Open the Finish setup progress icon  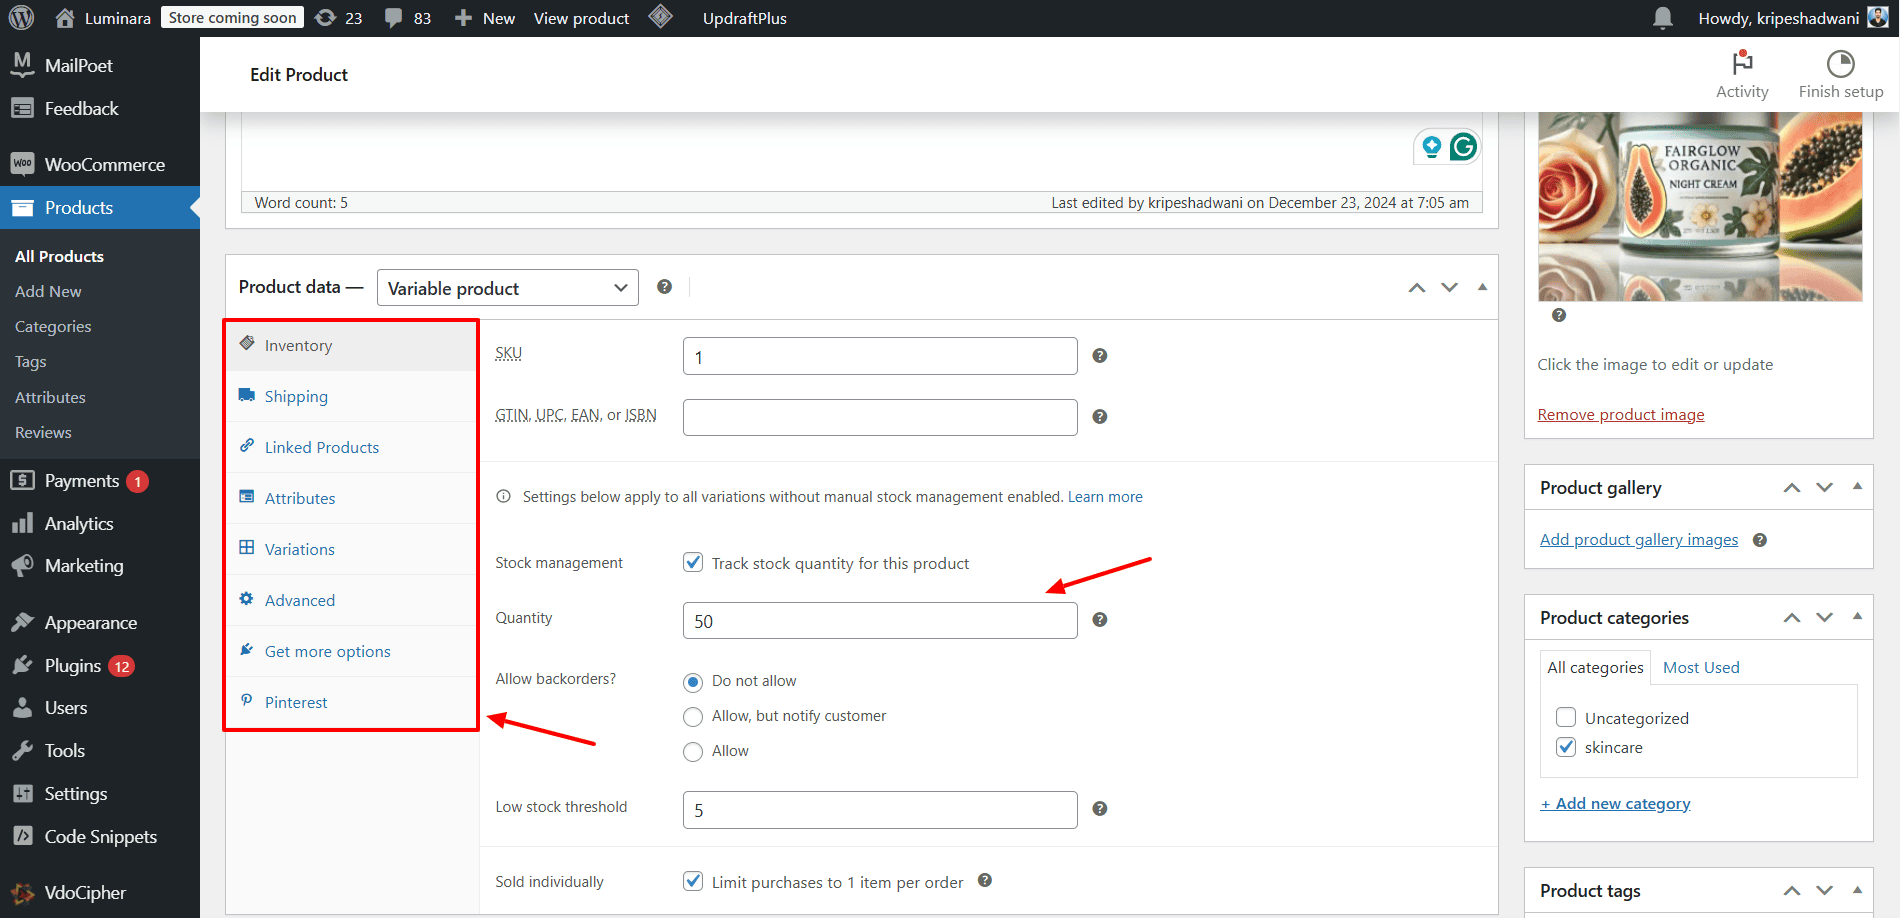click(x=1840, y=64)
